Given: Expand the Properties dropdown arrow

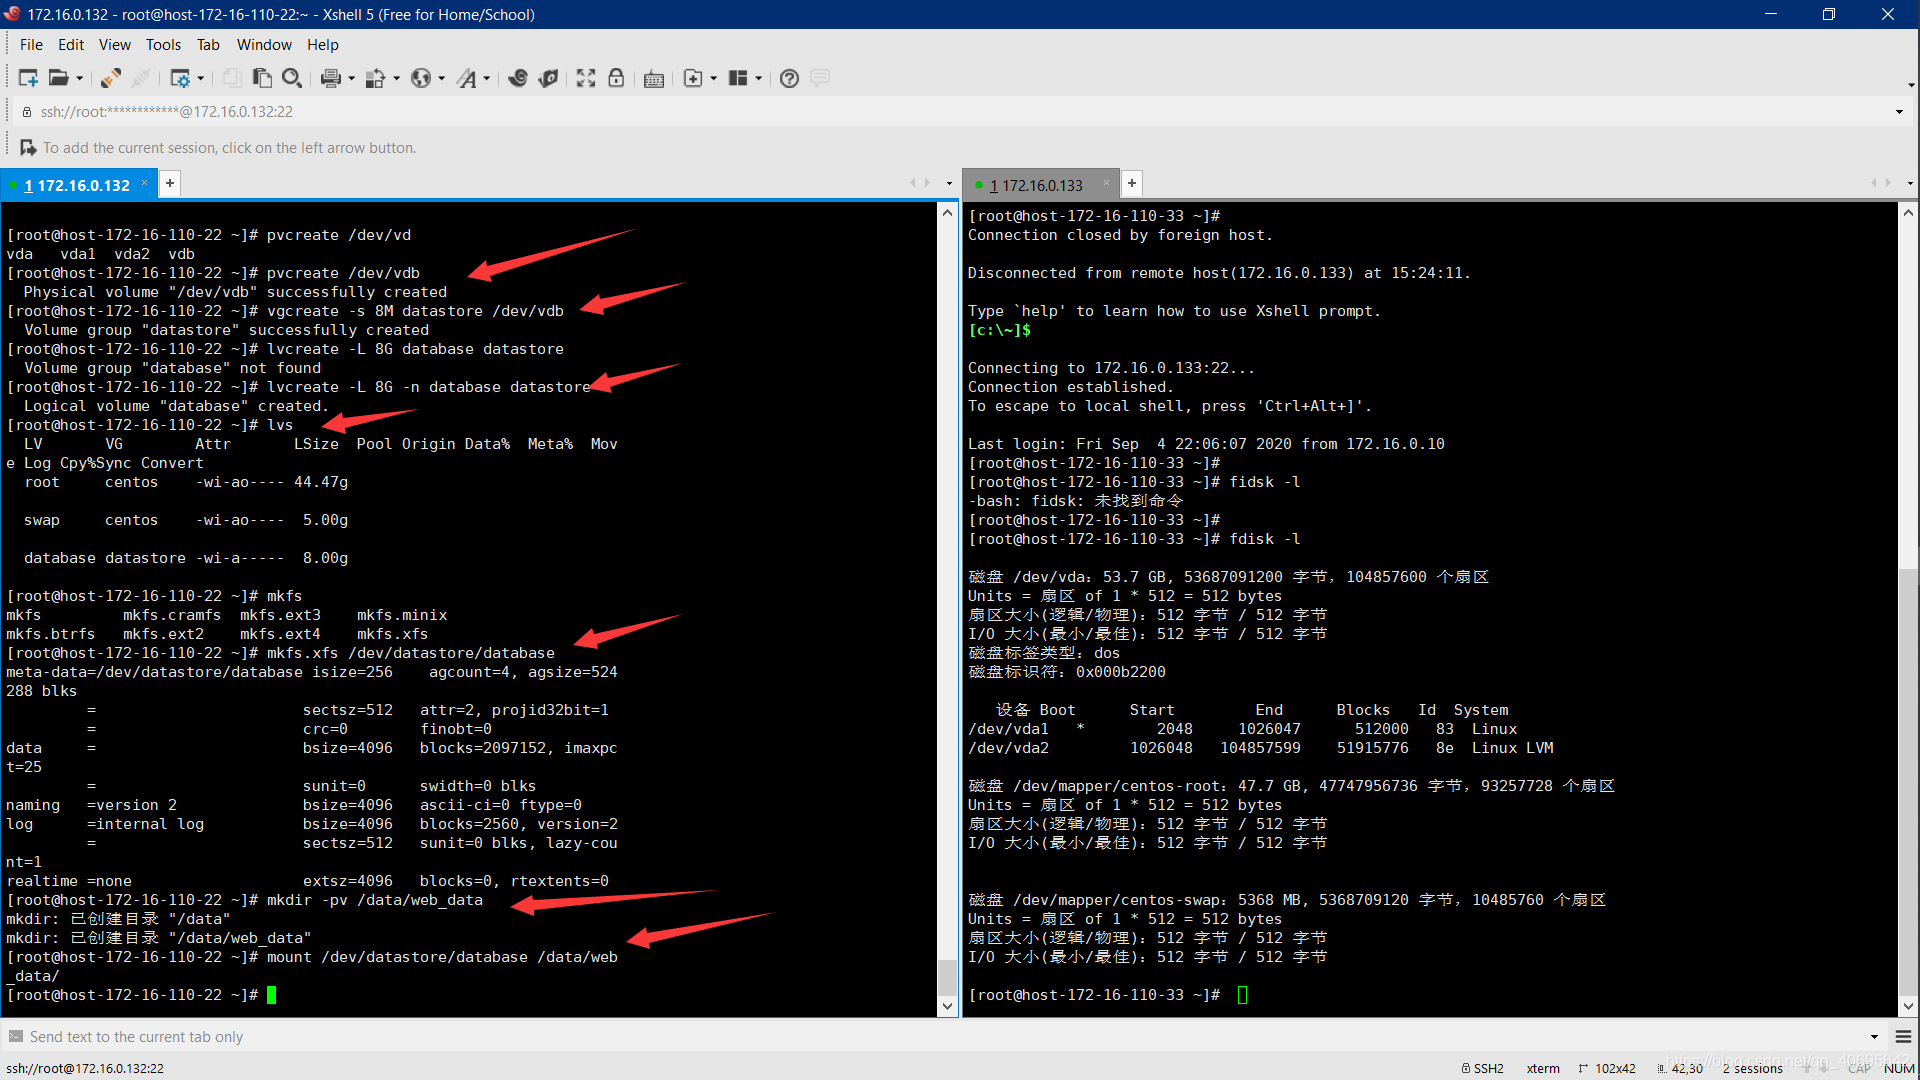Looking at the screenshot, I should point(201,78).
